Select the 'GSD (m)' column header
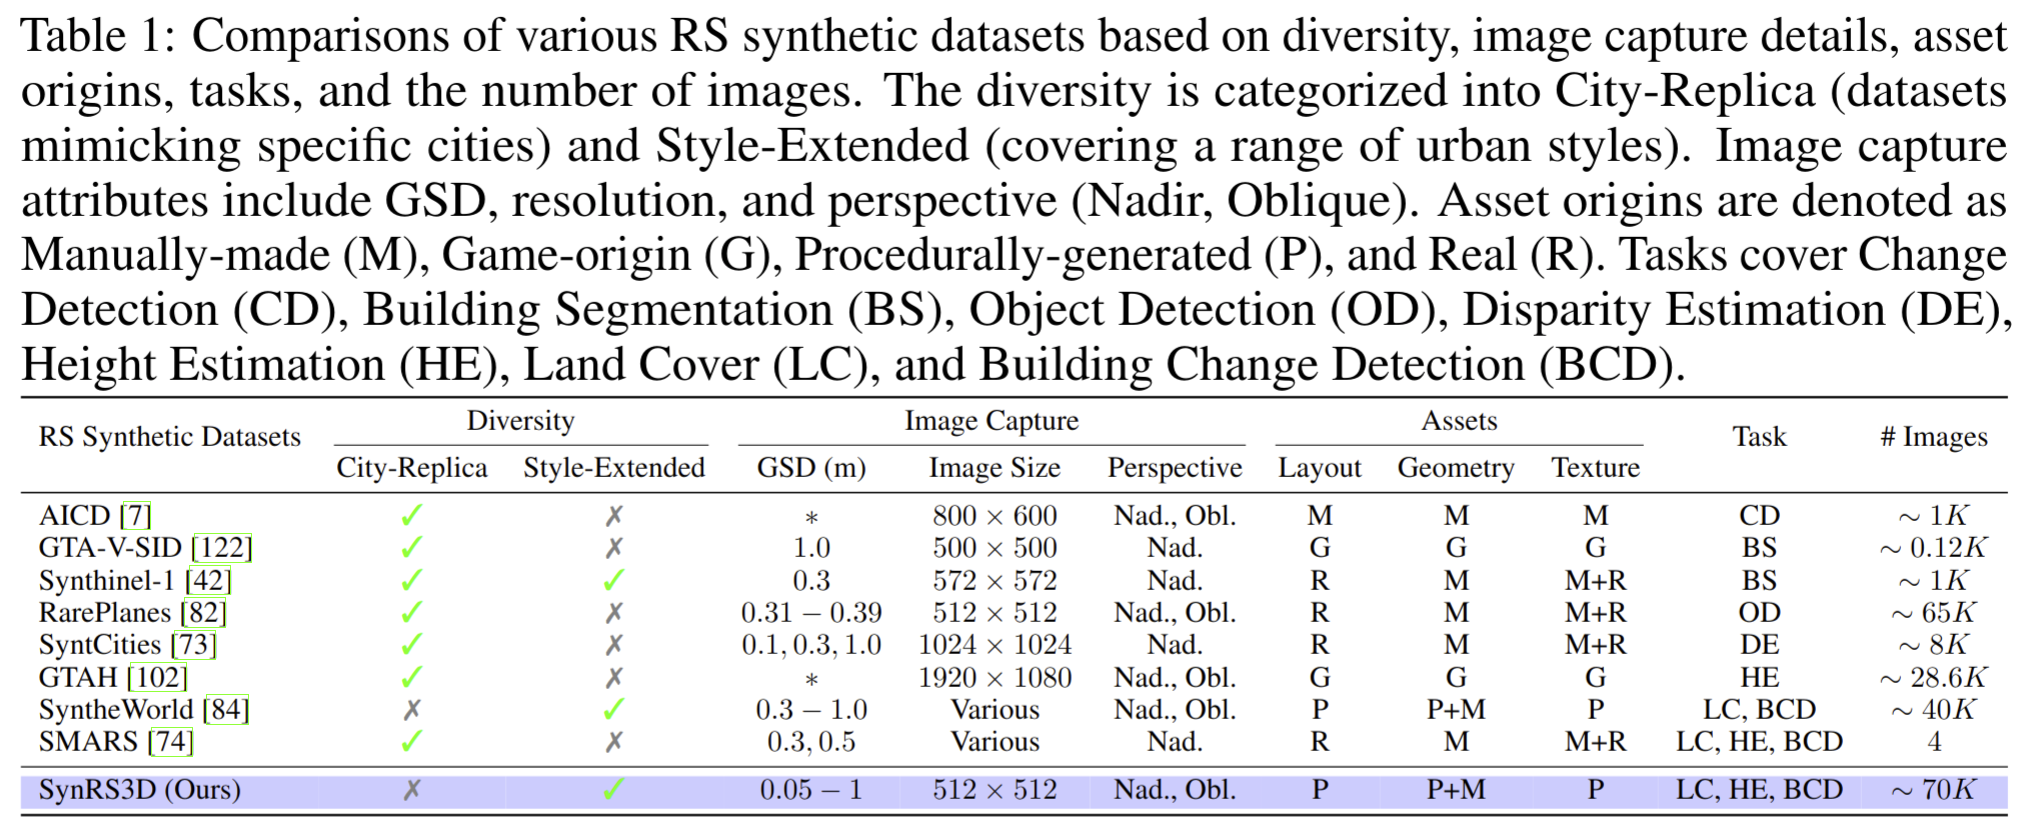 pyautogui.click(x=811, y=468)
